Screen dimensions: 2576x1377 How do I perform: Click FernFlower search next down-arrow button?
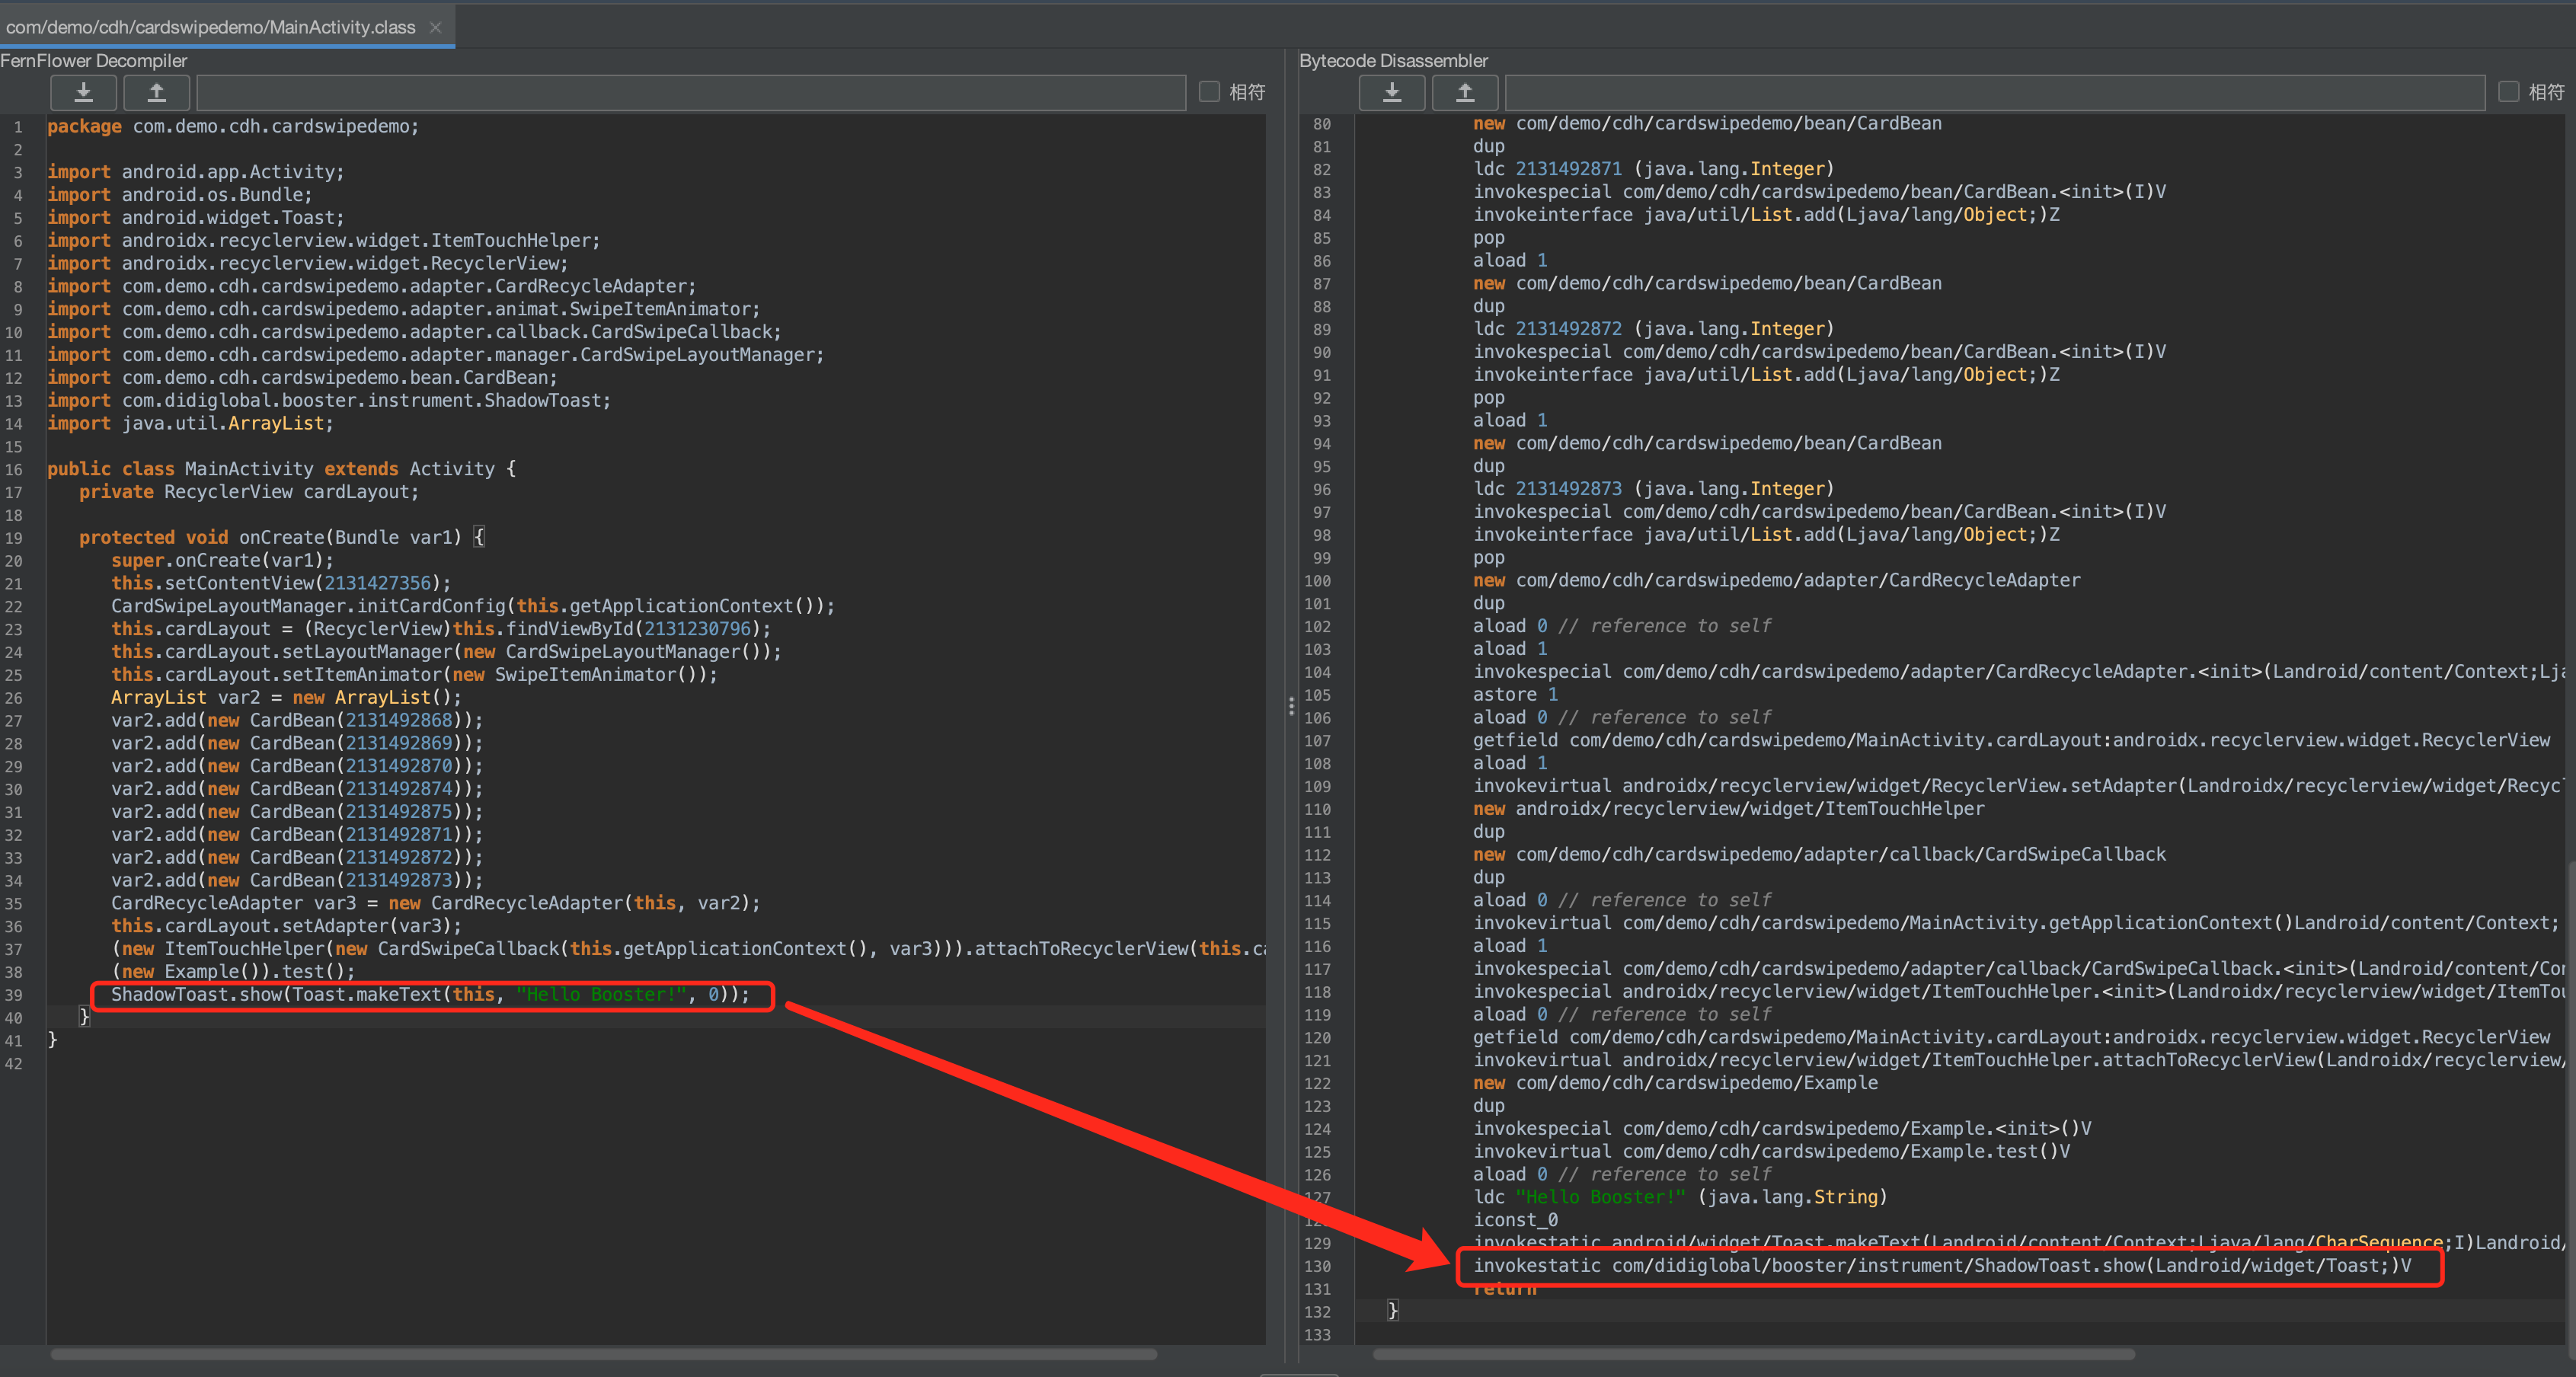click(x=84, y=93)
